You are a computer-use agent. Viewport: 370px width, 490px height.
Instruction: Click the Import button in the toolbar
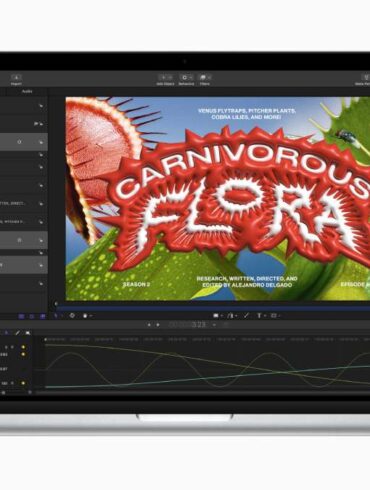click(x=16, y=77)
